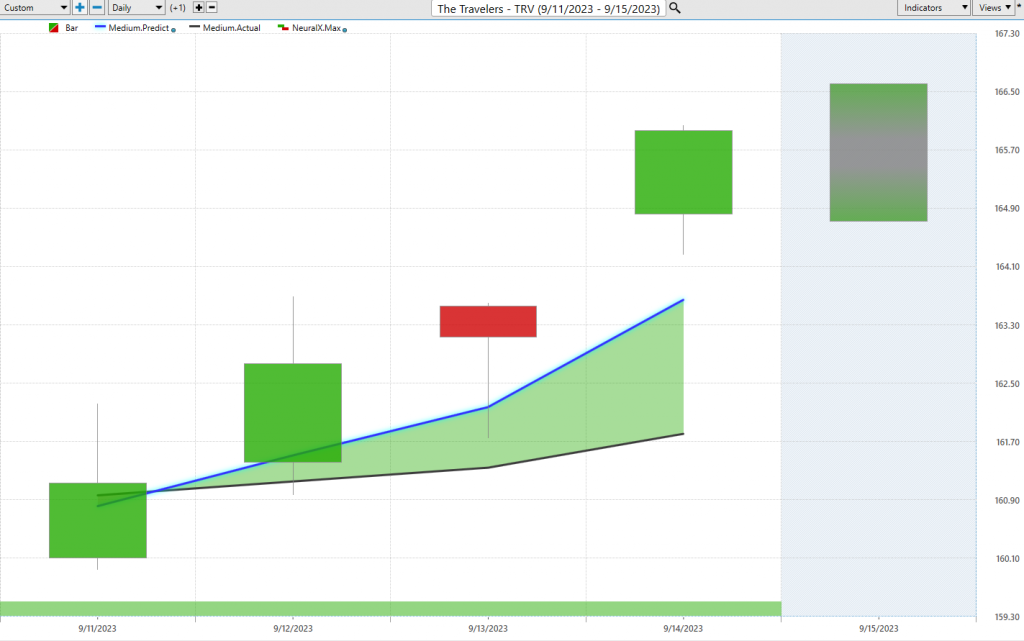
Task: Click the 9/13/2023 date axis label
Action: [x=488, y=629]
